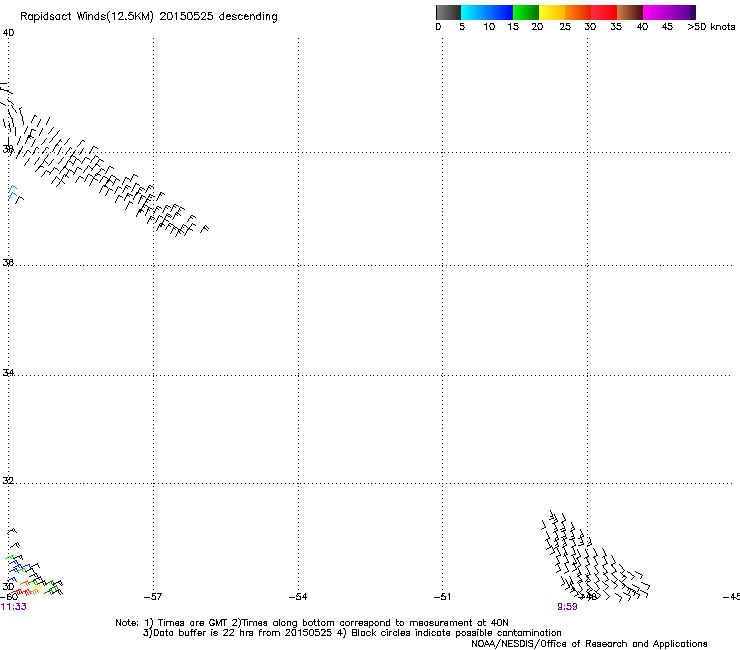Screen dimensions: 740x650
Task: Click the cyan-blue 5-15 knots color segment
Action: click(x=487, y=12)
